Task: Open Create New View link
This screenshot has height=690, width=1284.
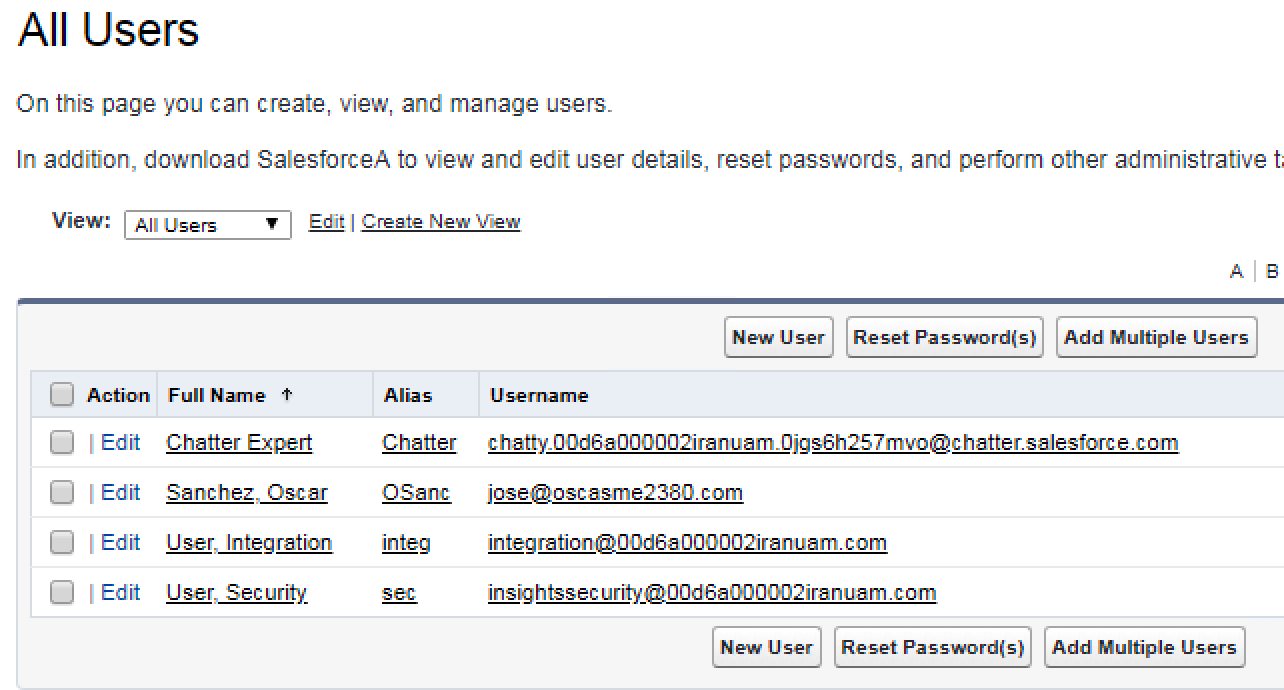Action: pos(441,222)
